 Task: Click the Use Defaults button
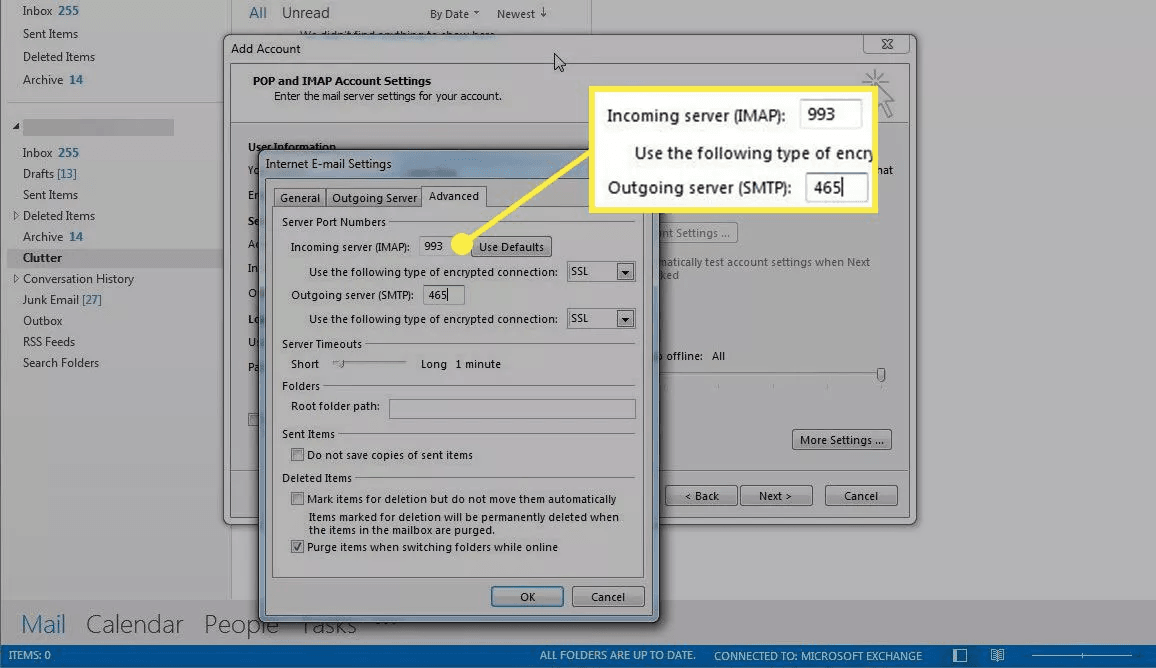tap(511, 247)
